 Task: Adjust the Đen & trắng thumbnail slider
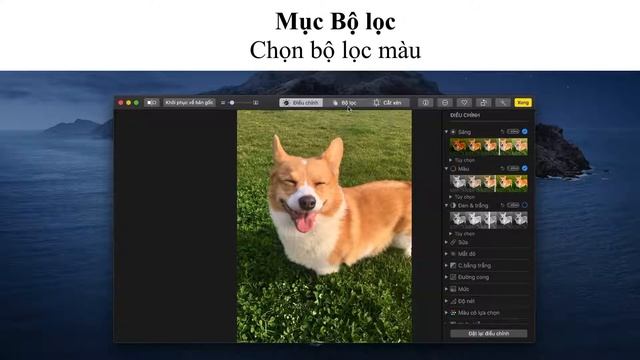(489, 220)
